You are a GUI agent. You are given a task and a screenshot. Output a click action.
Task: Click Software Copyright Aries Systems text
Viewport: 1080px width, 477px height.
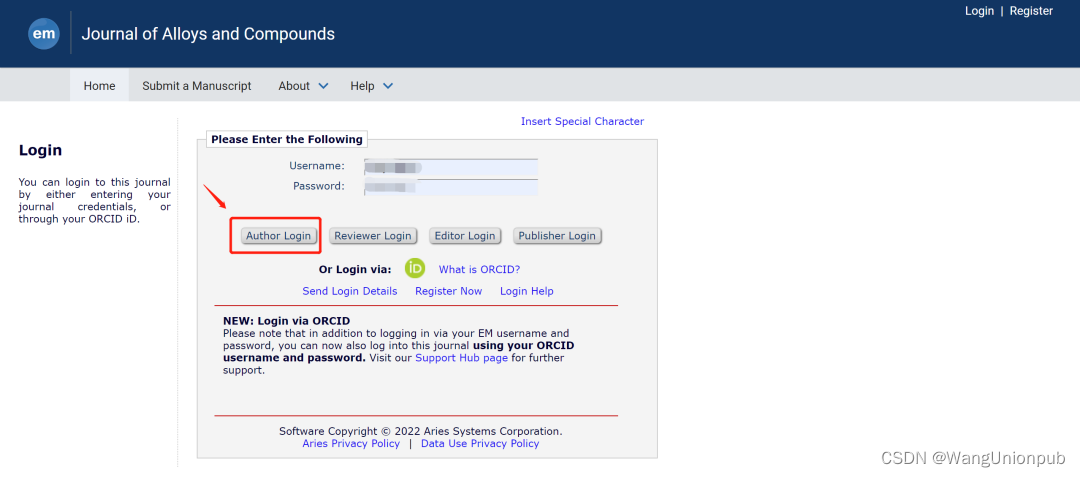420,431
